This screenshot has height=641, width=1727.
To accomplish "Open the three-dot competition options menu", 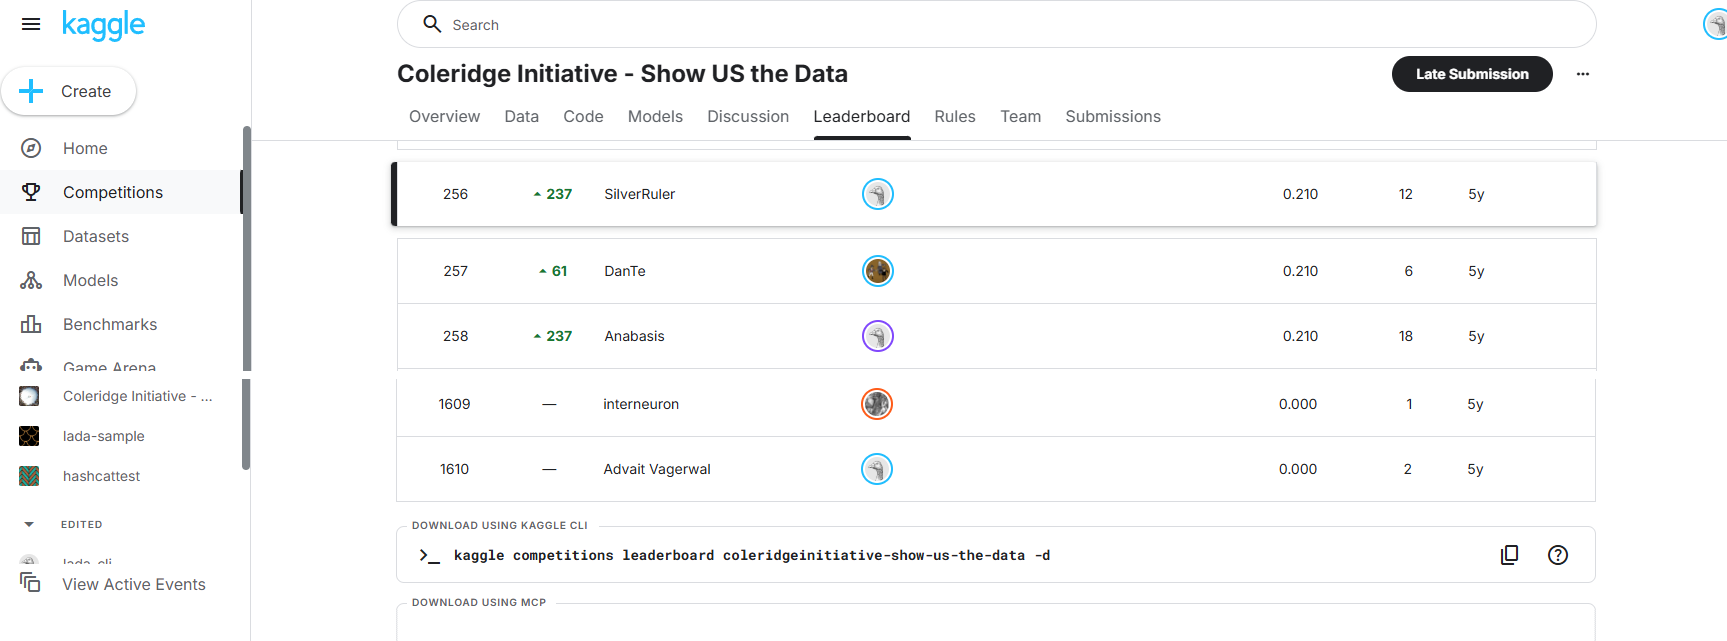I will (x=1583, y=74).
